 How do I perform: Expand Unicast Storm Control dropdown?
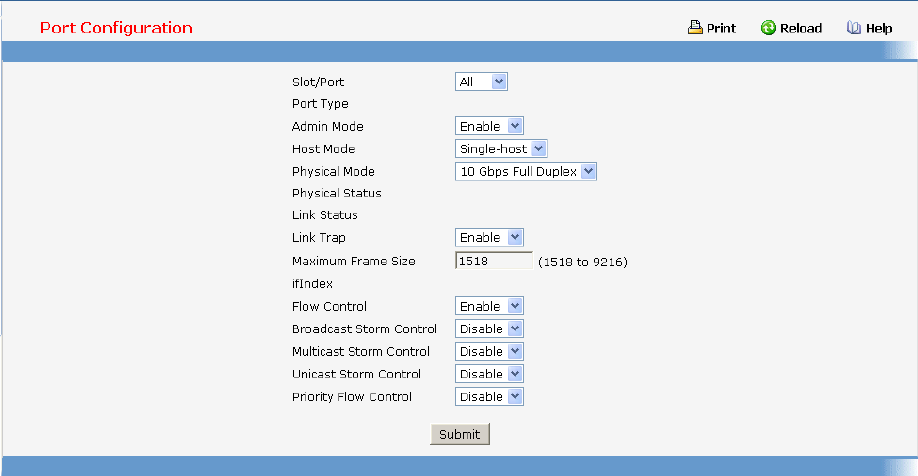(x=489, y=374)
